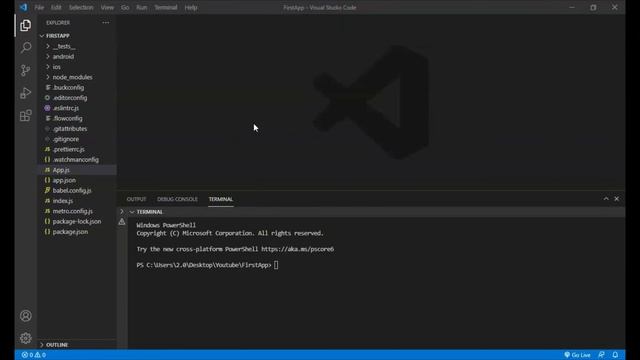Expand the ios folder

[77, 67]
